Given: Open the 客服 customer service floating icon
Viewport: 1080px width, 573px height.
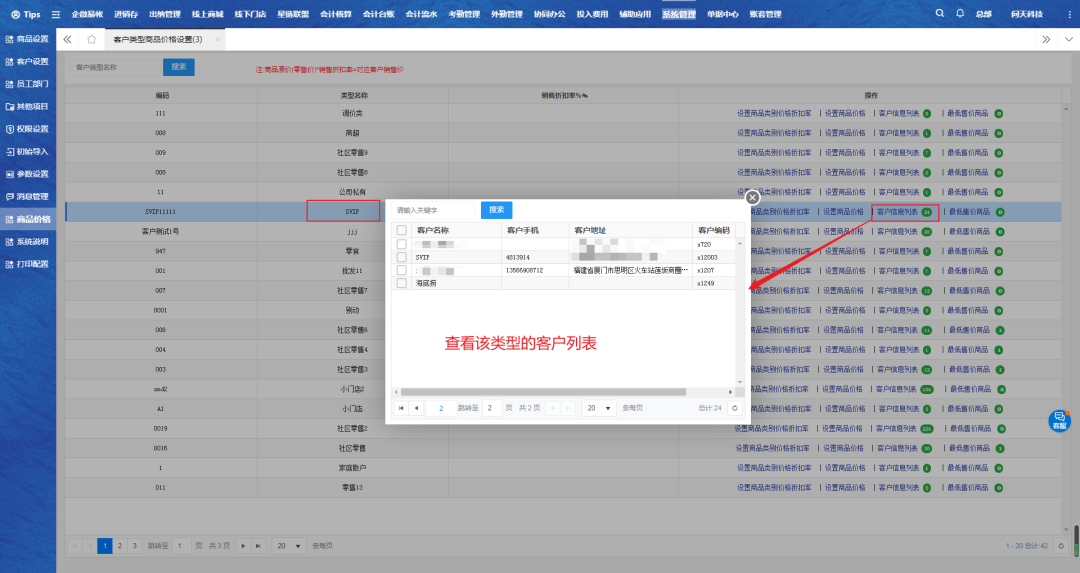Looking at the screenshot, I should point(1059,420).
